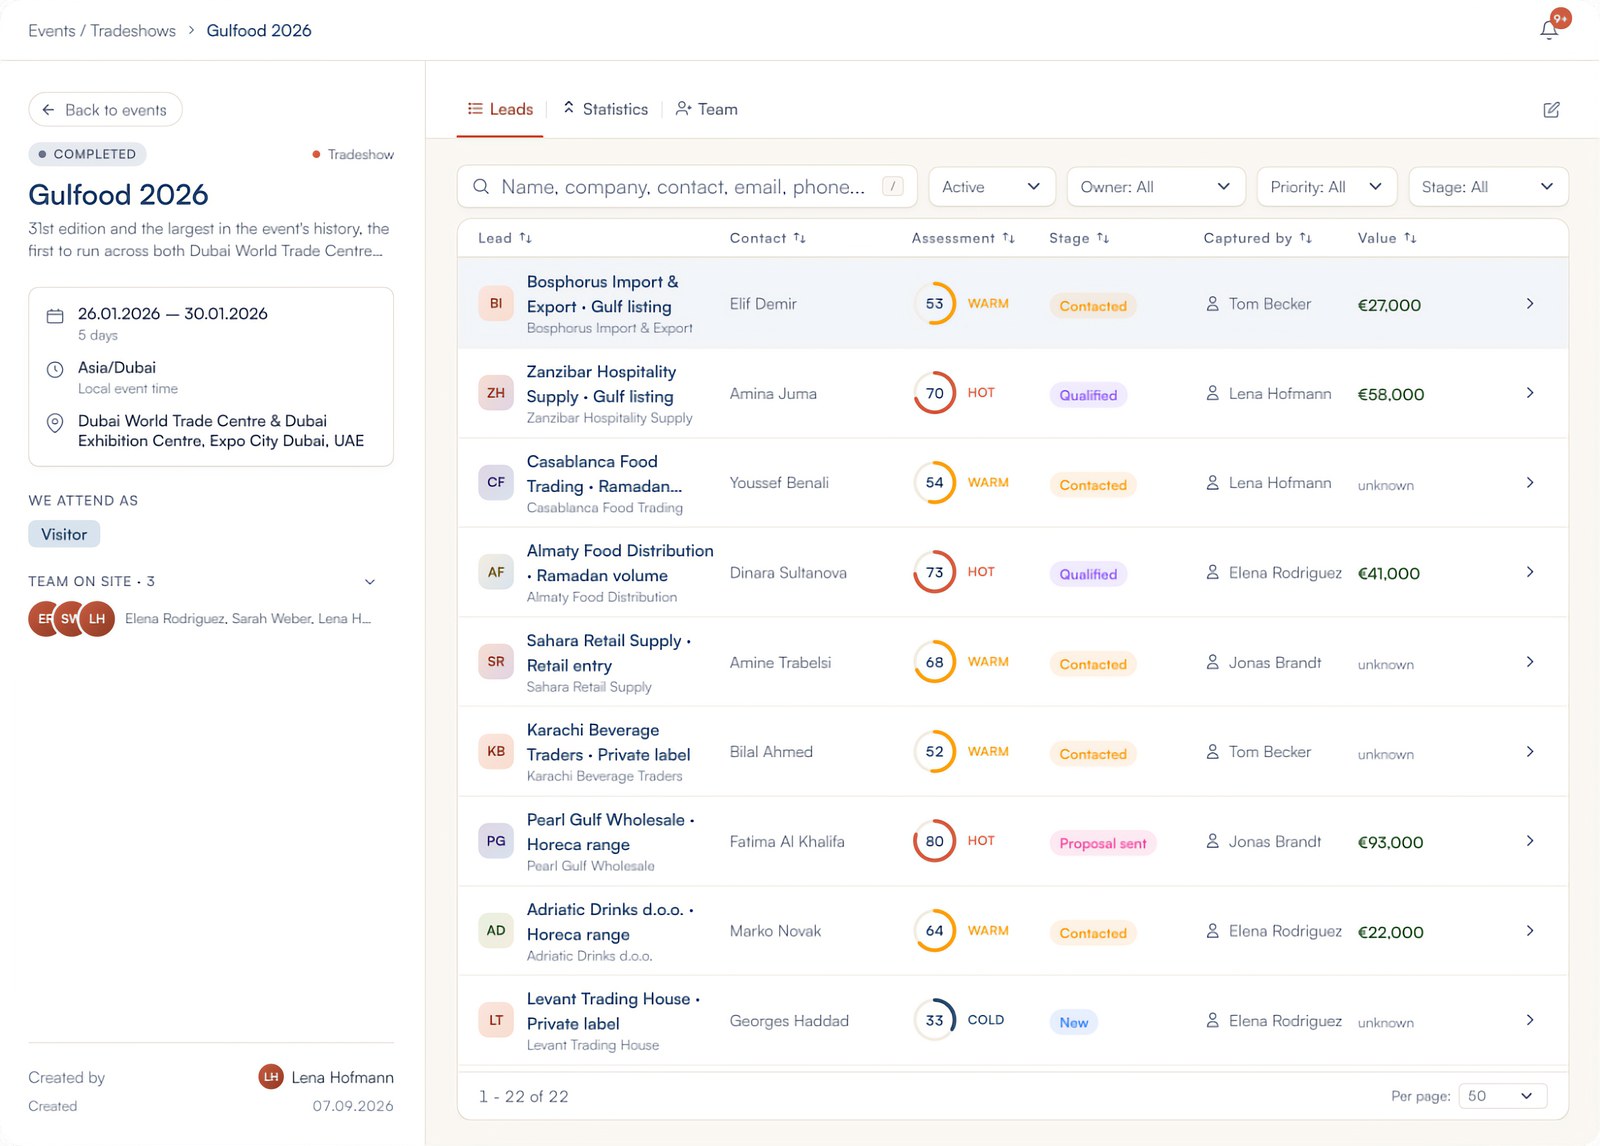1600x1146 pixels.
Task: Sort by the Value column arrows
Action: (x=1410, y=238)
